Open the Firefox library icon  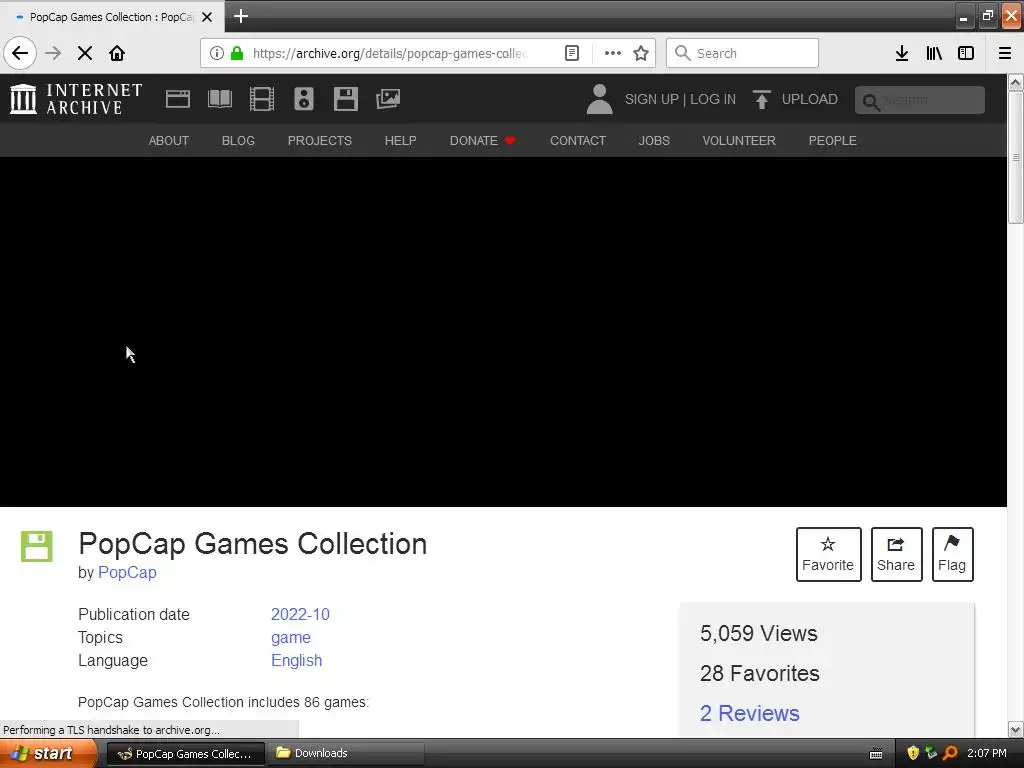[934, 53]
